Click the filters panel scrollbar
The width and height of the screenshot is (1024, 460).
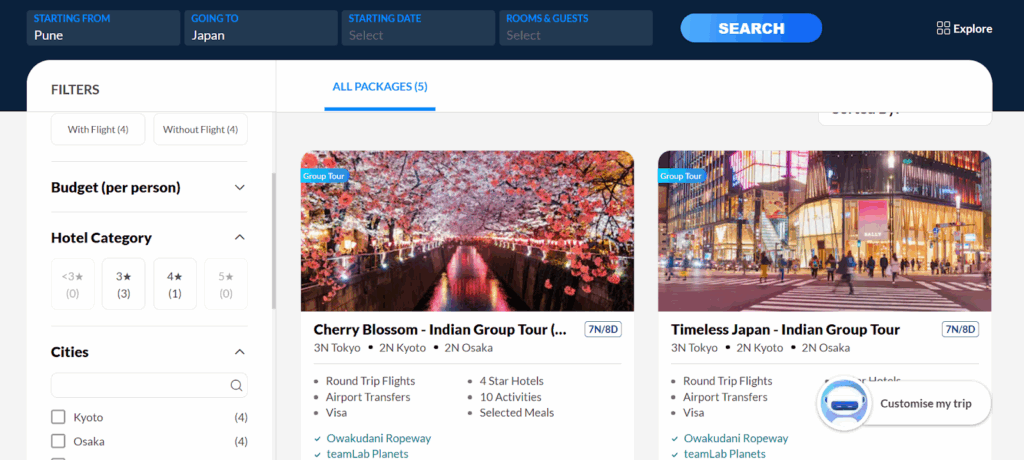[274, 241]
